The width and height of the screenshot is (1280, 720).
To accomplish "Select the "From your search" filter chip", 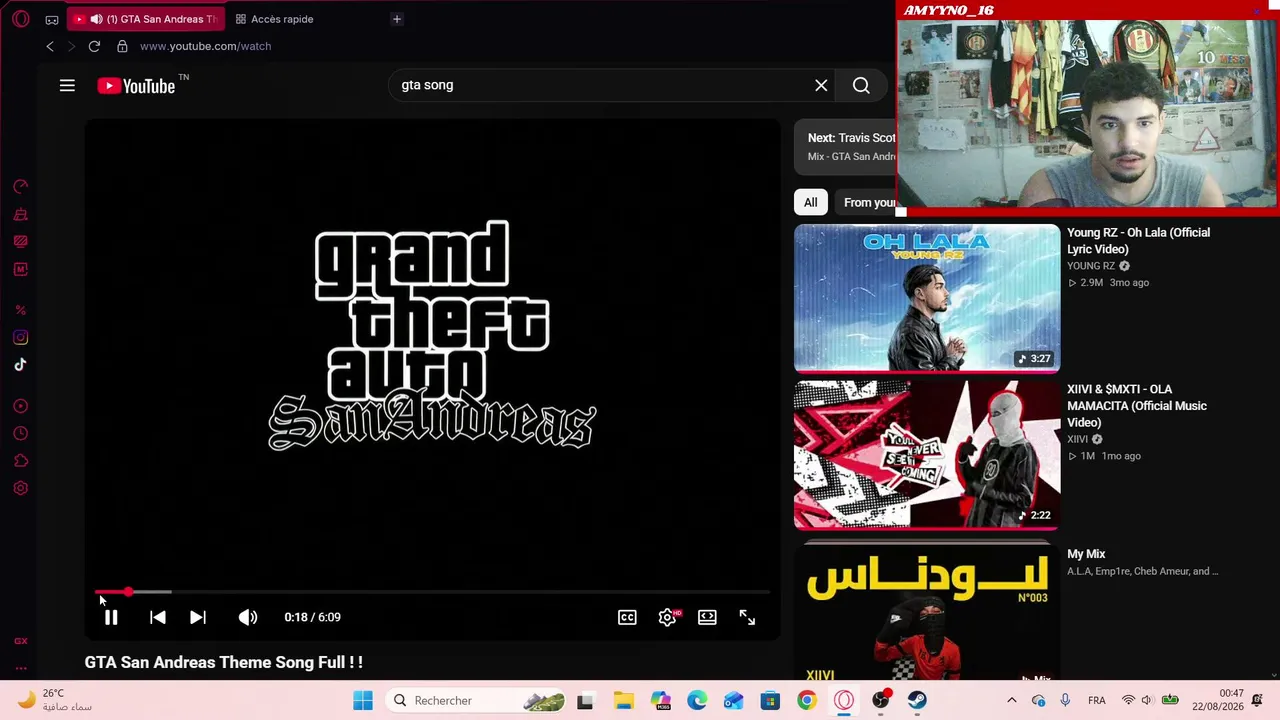I will pos(868,203).
